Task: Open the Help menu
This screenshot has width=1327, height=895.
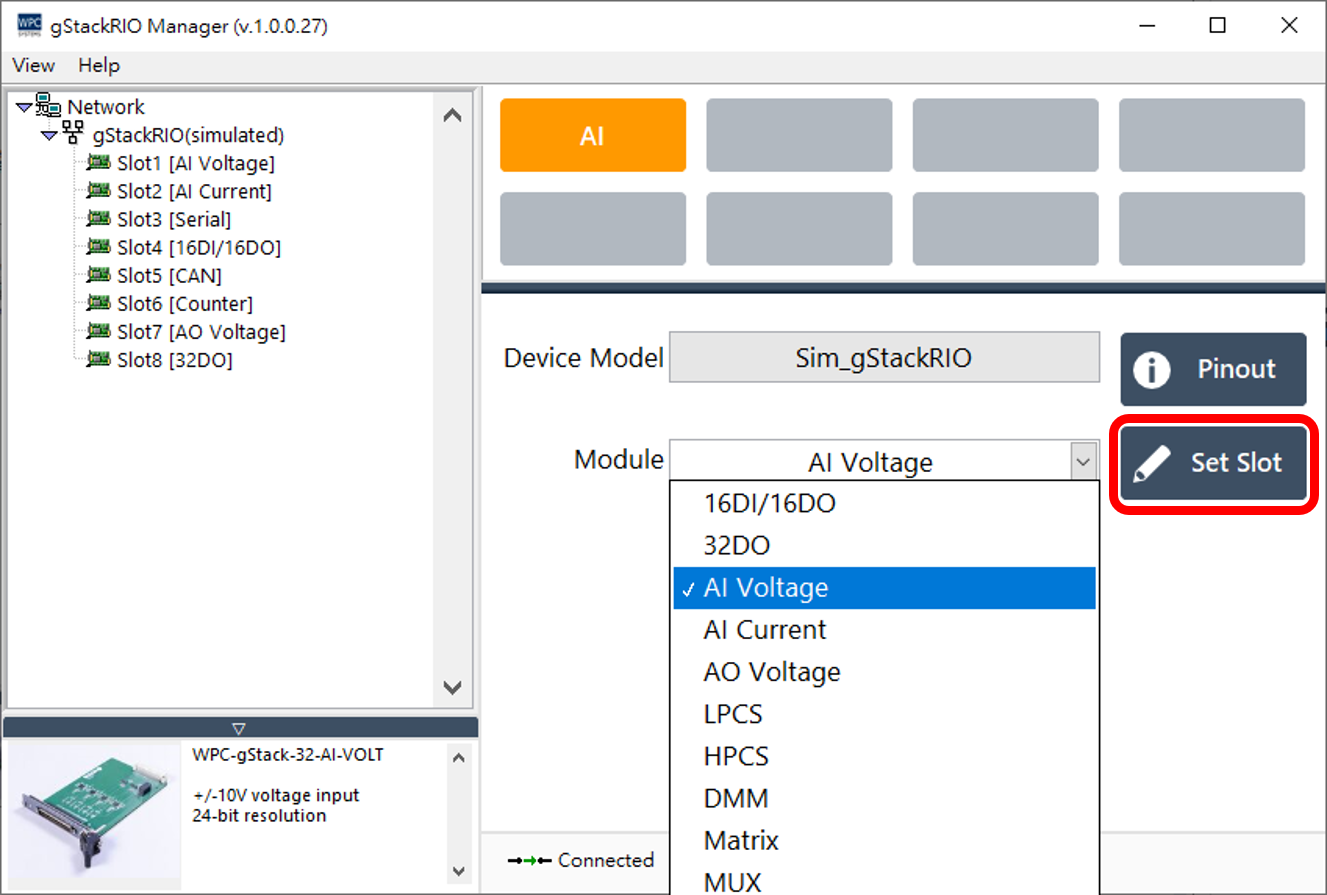Action: 99,66
